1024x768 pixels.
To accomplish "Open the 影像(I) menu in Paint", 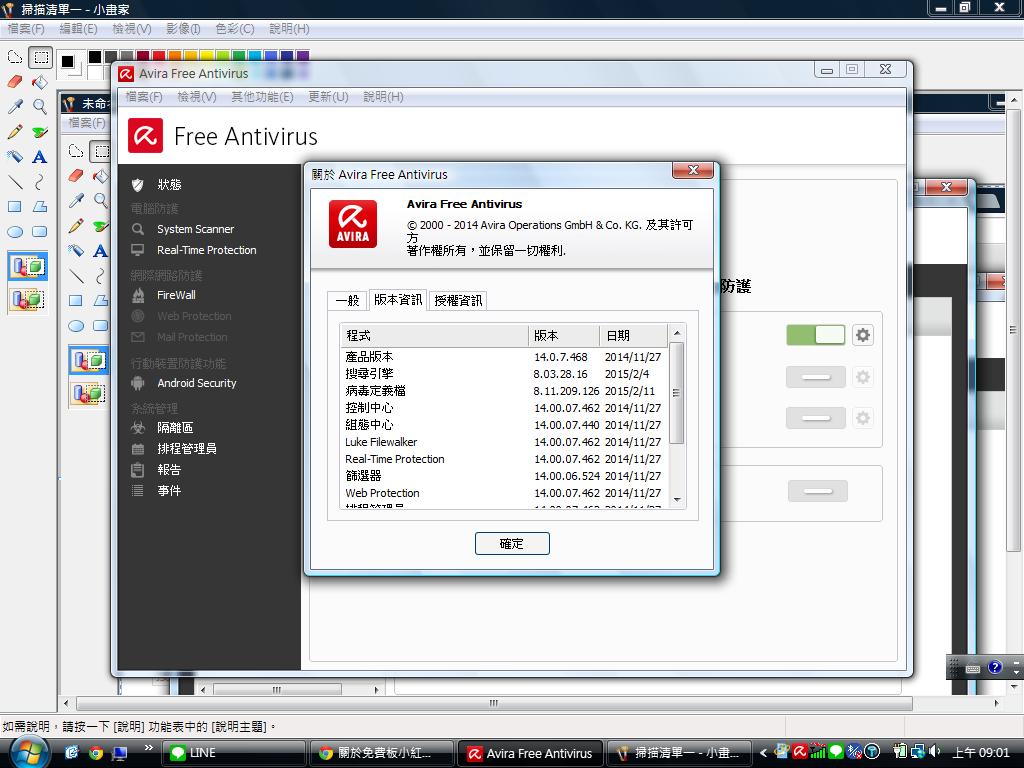I will 183,29.
